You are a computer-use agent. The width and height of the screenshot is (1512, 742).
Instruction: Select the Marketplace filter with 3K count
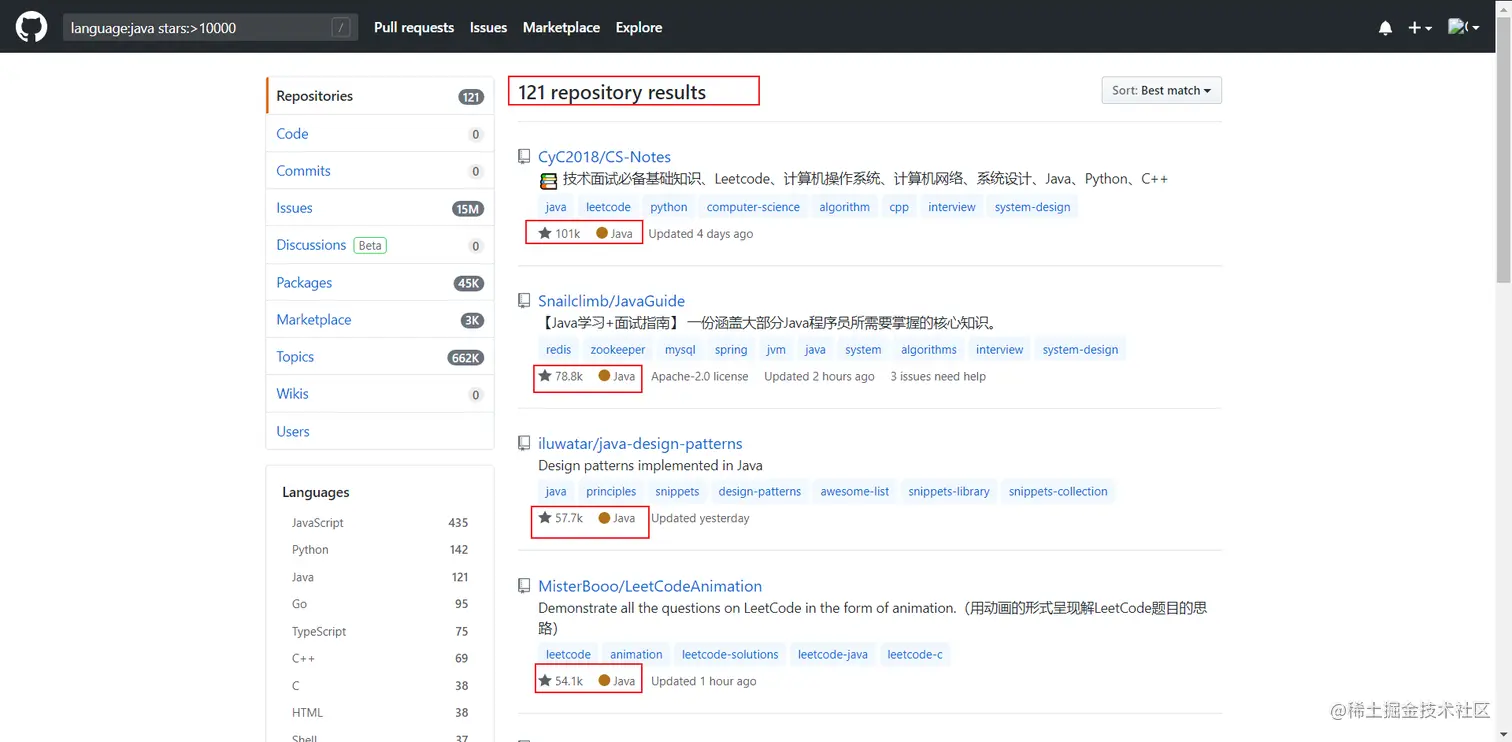pos(380,320)
